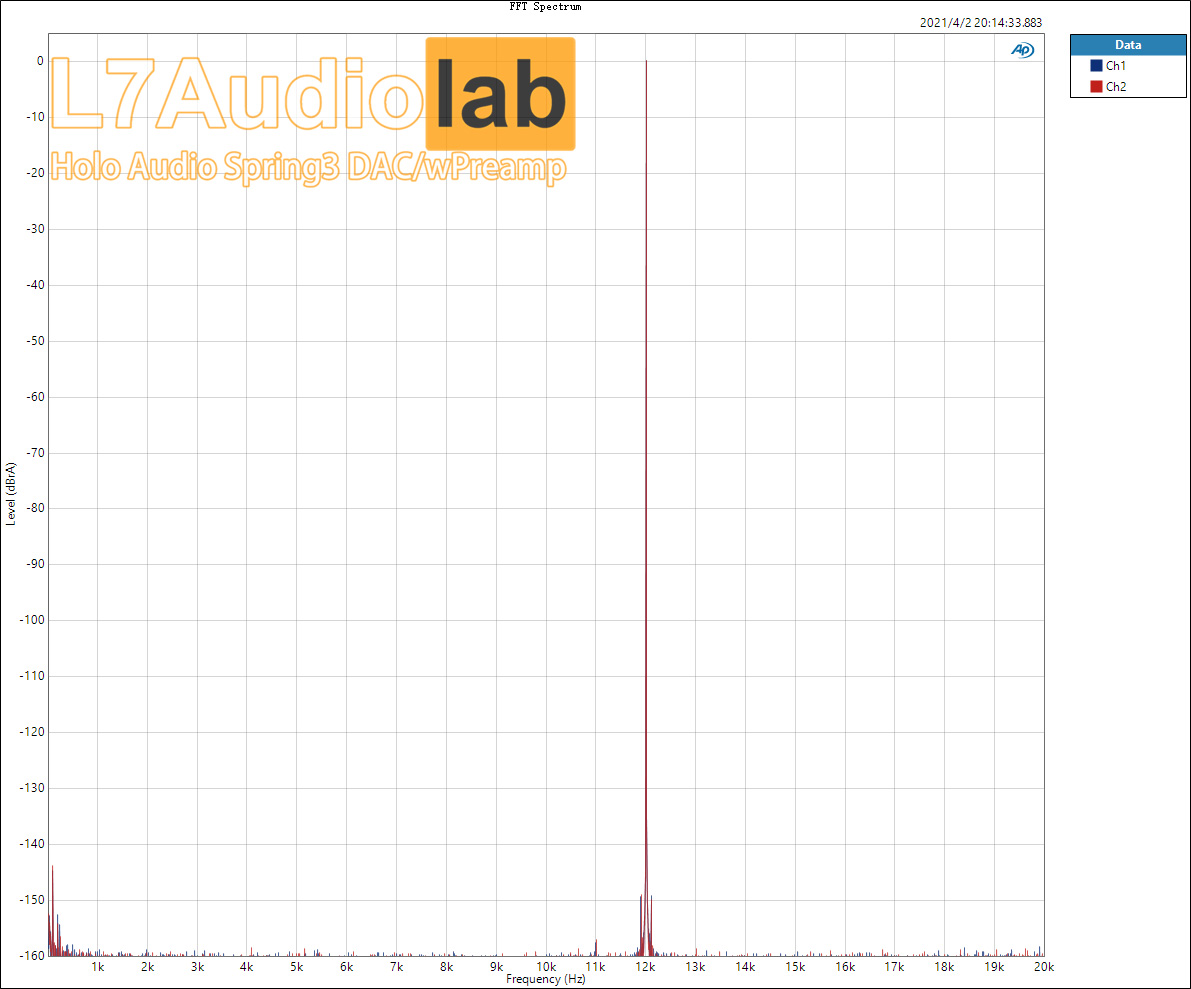The width and height of the screenshot is (1191, 989).
Task: Click the Holo Audio Spring3 DAC/wPreamp caption
Action: [308, 167]
